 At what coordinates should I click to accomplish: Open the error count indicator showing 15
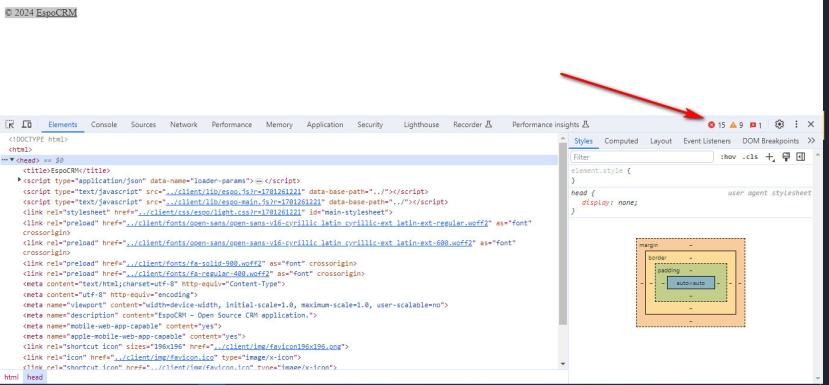(x=716, y=125)
